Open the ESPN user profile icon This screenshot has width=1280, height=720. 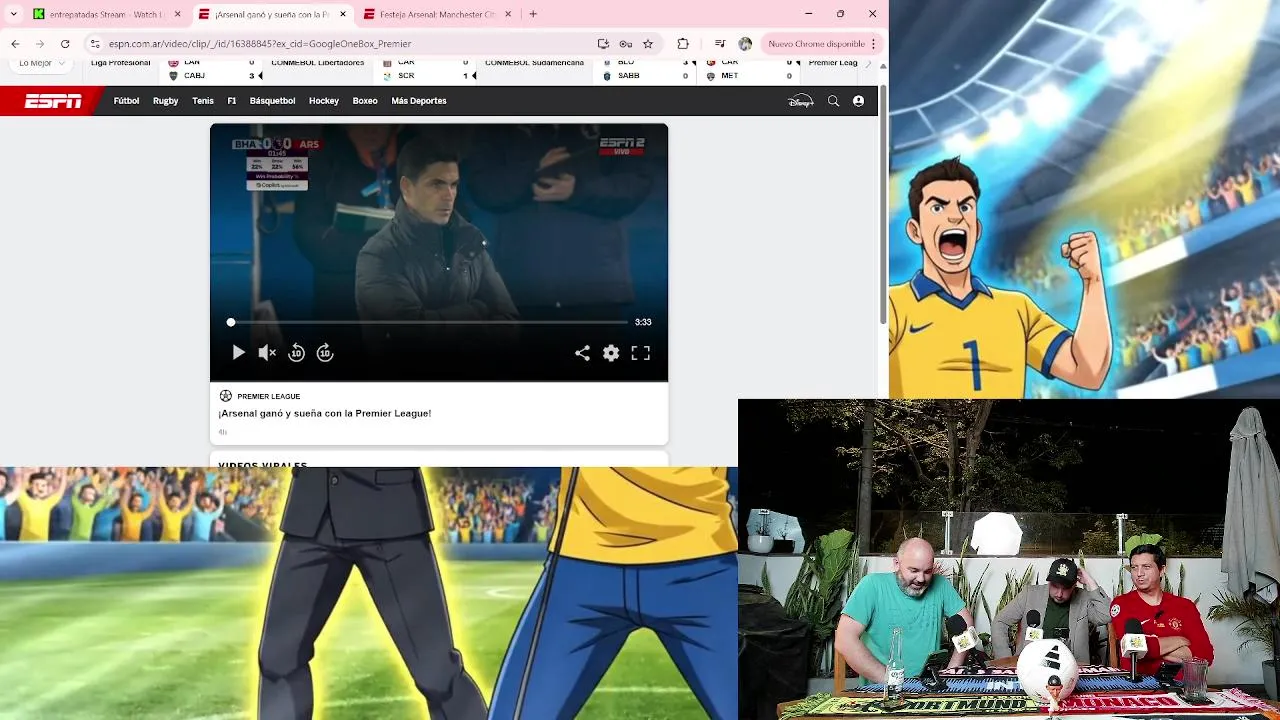pos(858,101)
